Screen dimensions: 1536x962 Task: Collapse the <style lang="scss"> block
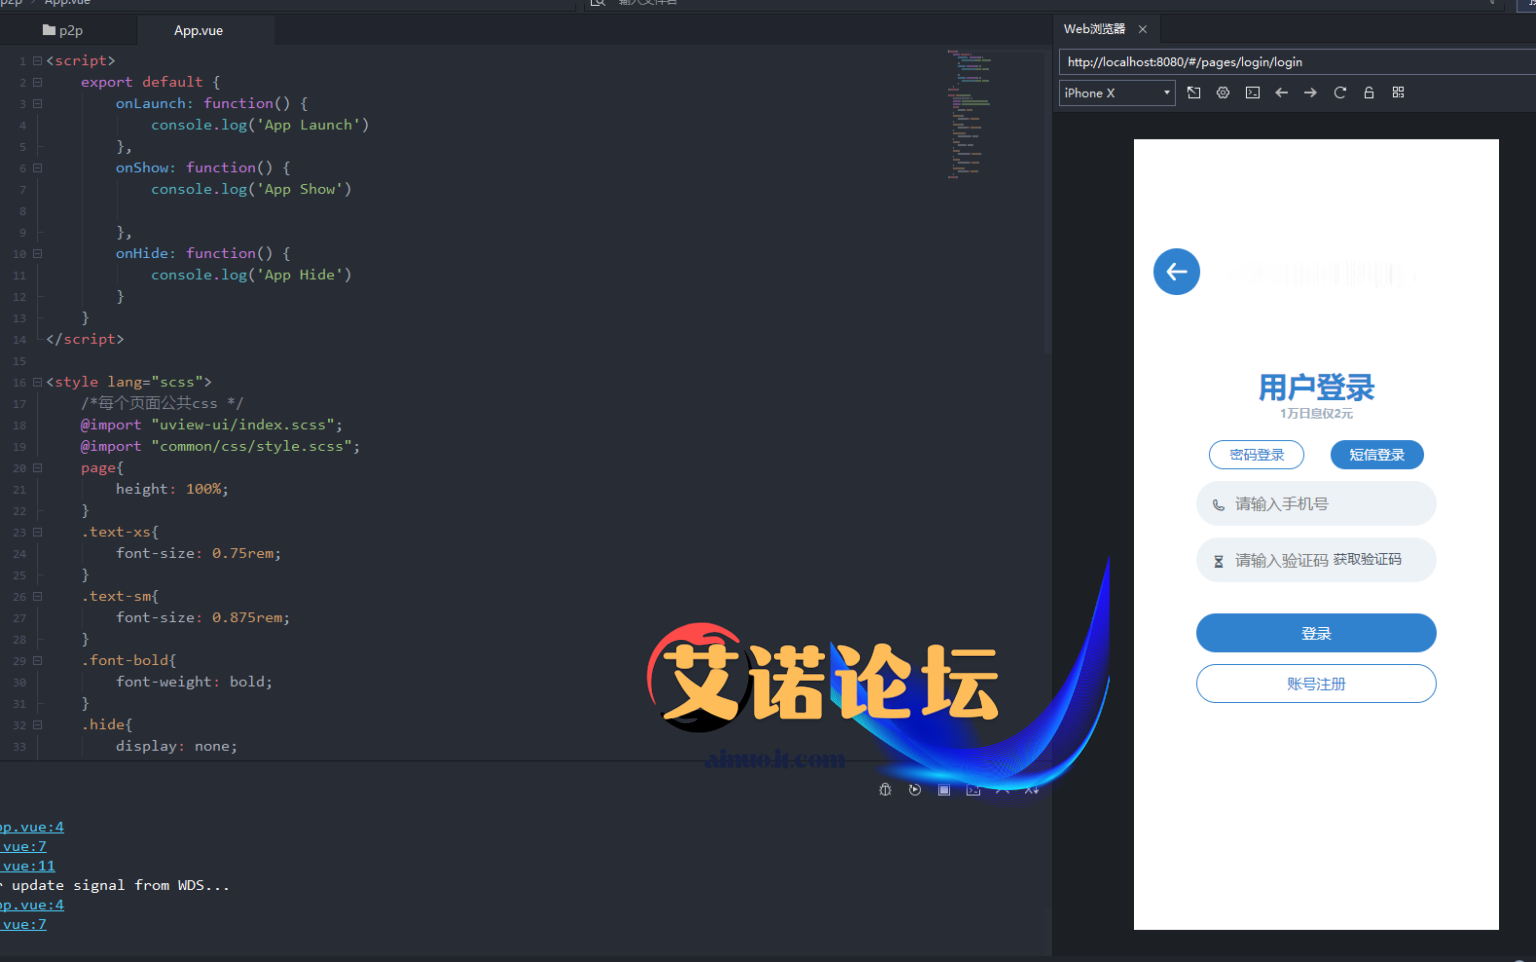point(37,382)
